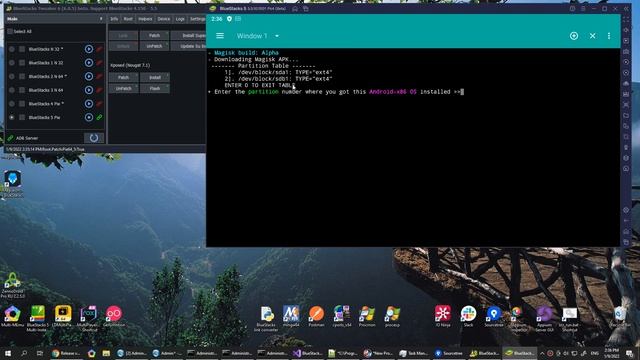Open Task View on taskbar
Image resolution: width=640 pixels, height=360 pixels.
tap(40, 353)
